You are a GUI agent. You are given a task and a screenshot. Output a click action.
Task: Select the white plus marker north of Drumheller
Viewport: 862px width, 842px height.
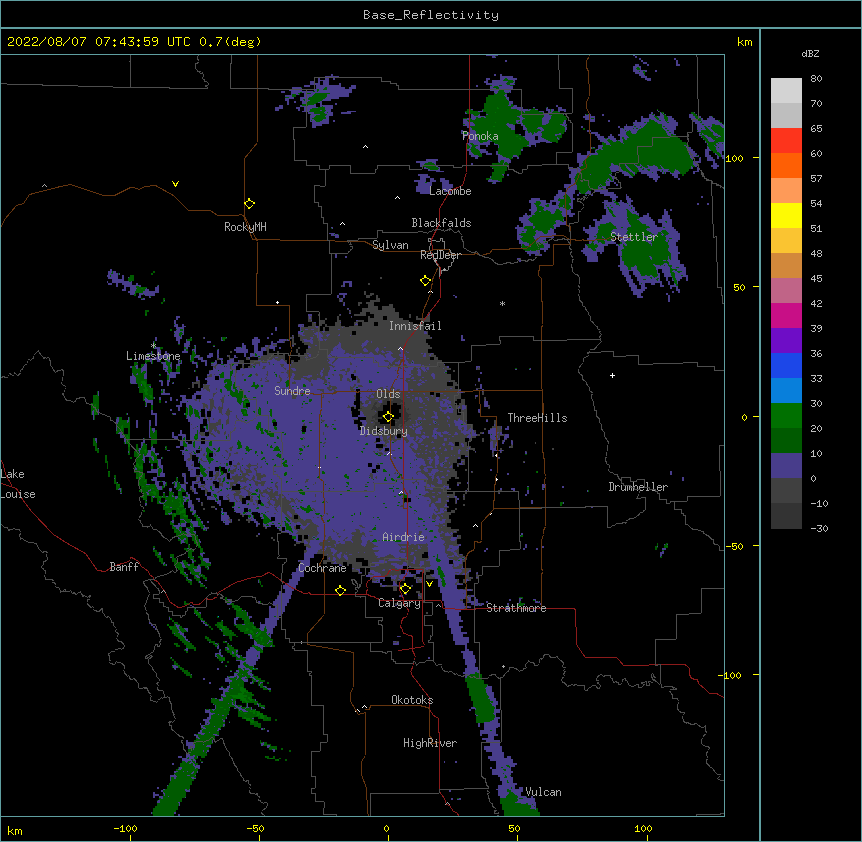[x=612, y=375]
